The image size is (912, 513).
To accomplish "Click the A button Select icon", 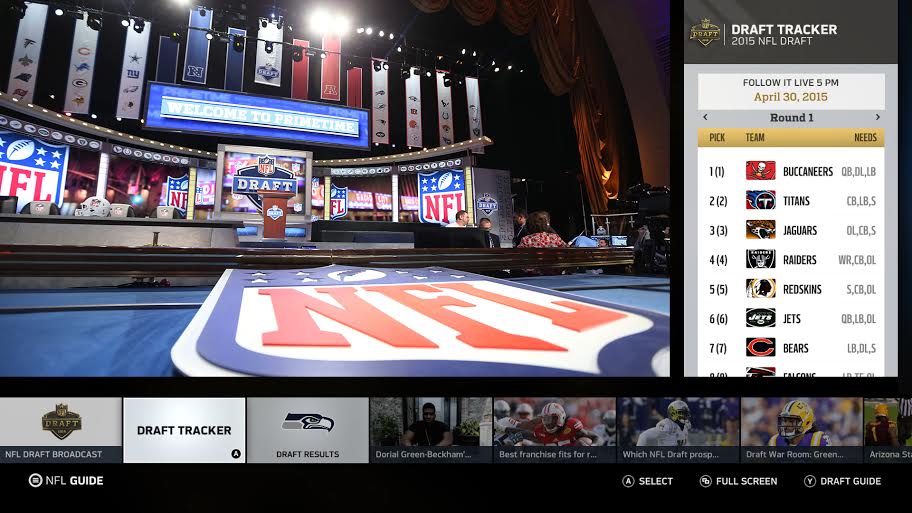I will coord(628,481).
